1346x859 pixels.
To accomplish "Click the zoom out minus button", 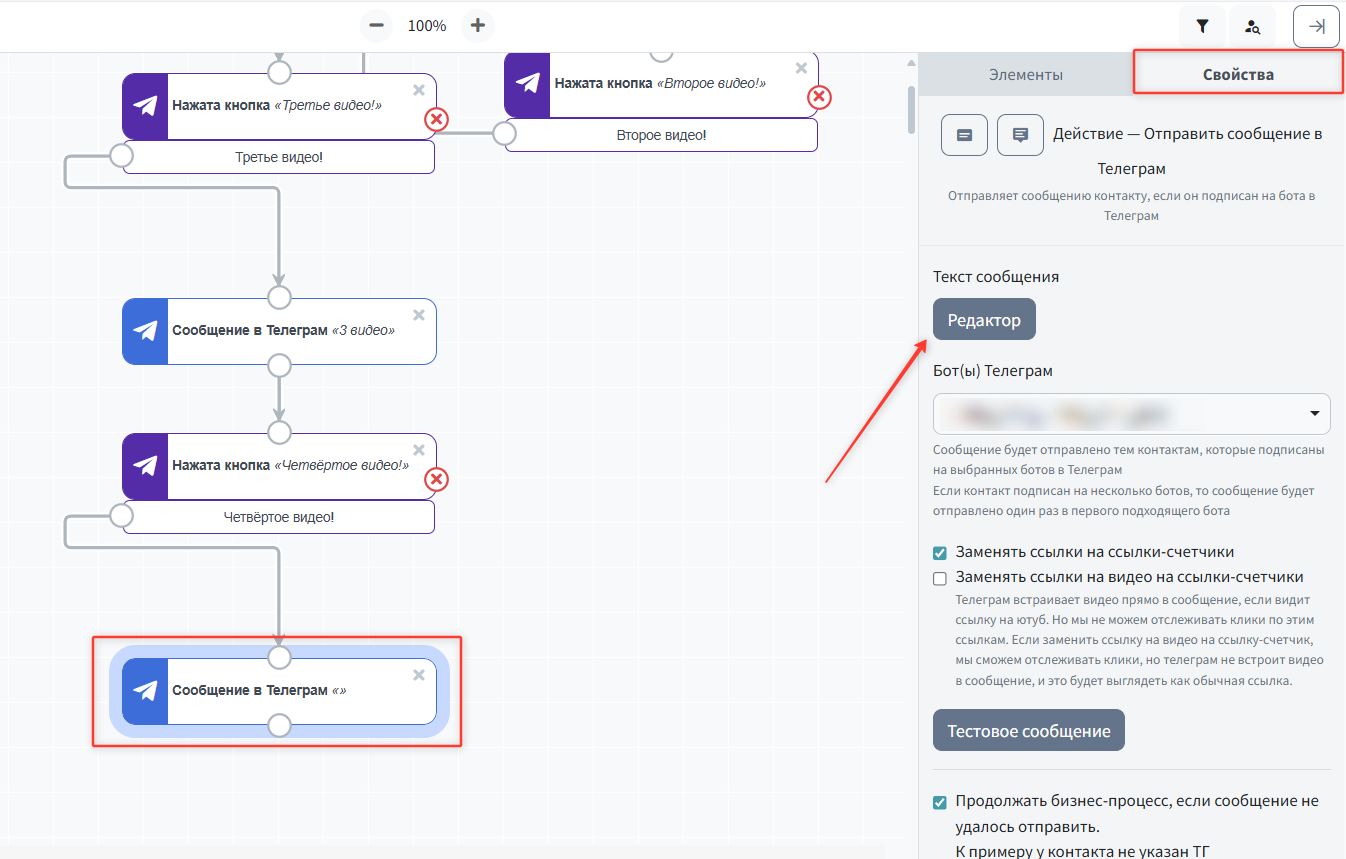I will pos(375,25).
